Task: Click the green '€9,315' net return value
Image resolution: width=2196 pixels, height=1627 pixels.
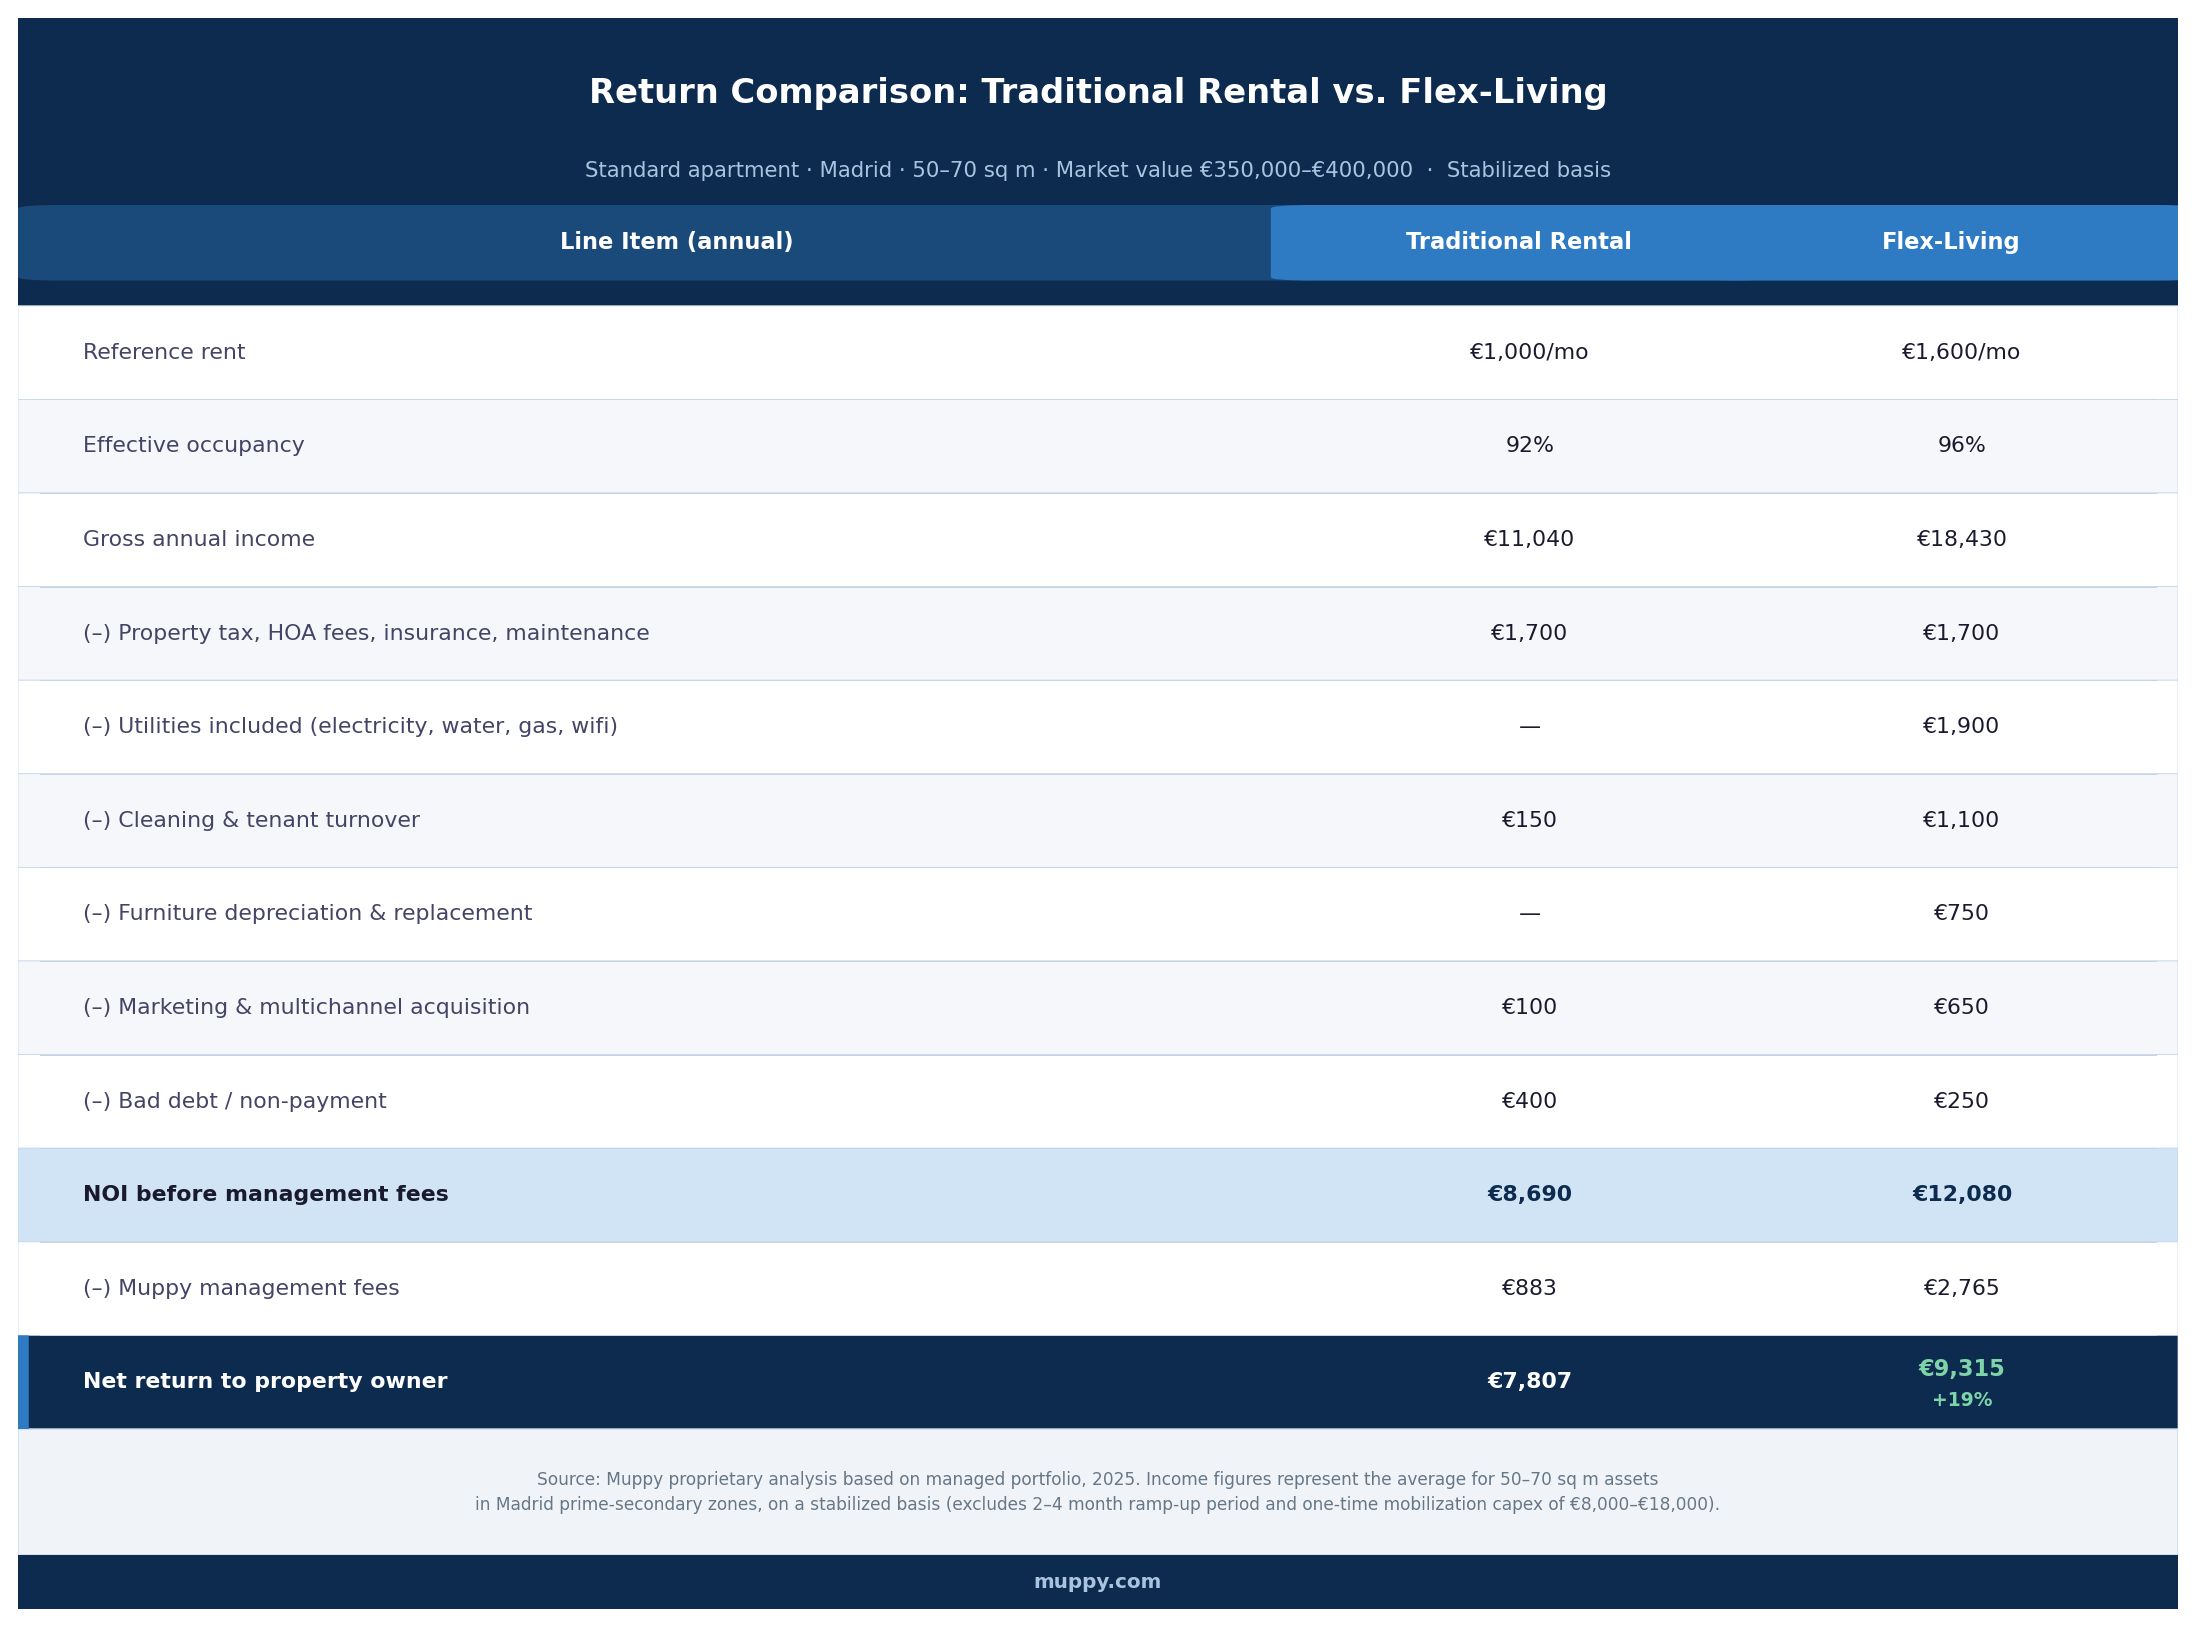Action: [1961, 1369]
